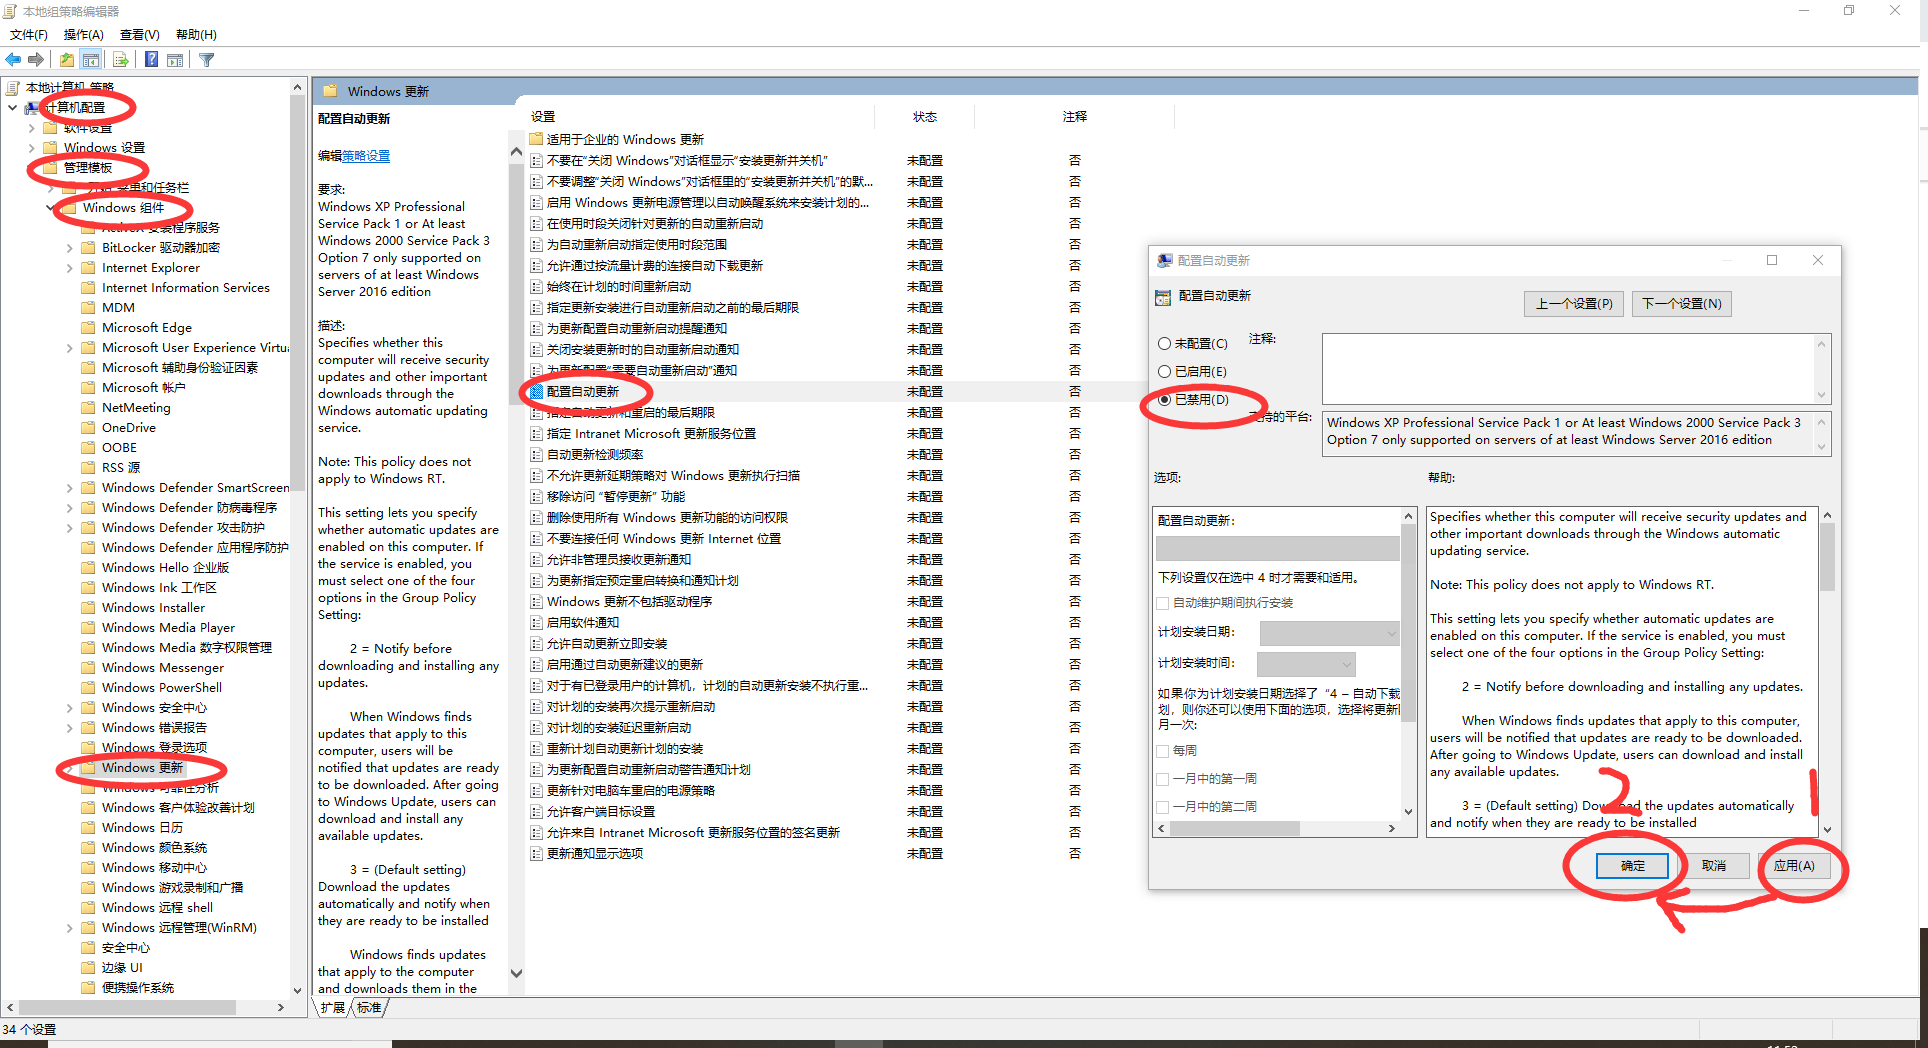Tick the 自动维护期间执行安装 checkbox

[1163, 603]
